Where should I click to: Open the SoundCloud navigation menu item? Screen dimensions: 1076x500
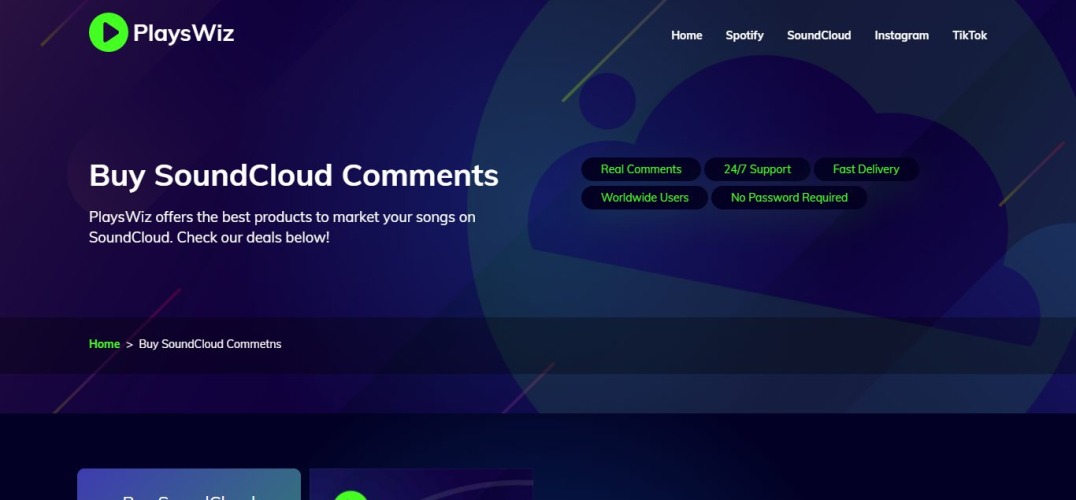click(819, 36)
